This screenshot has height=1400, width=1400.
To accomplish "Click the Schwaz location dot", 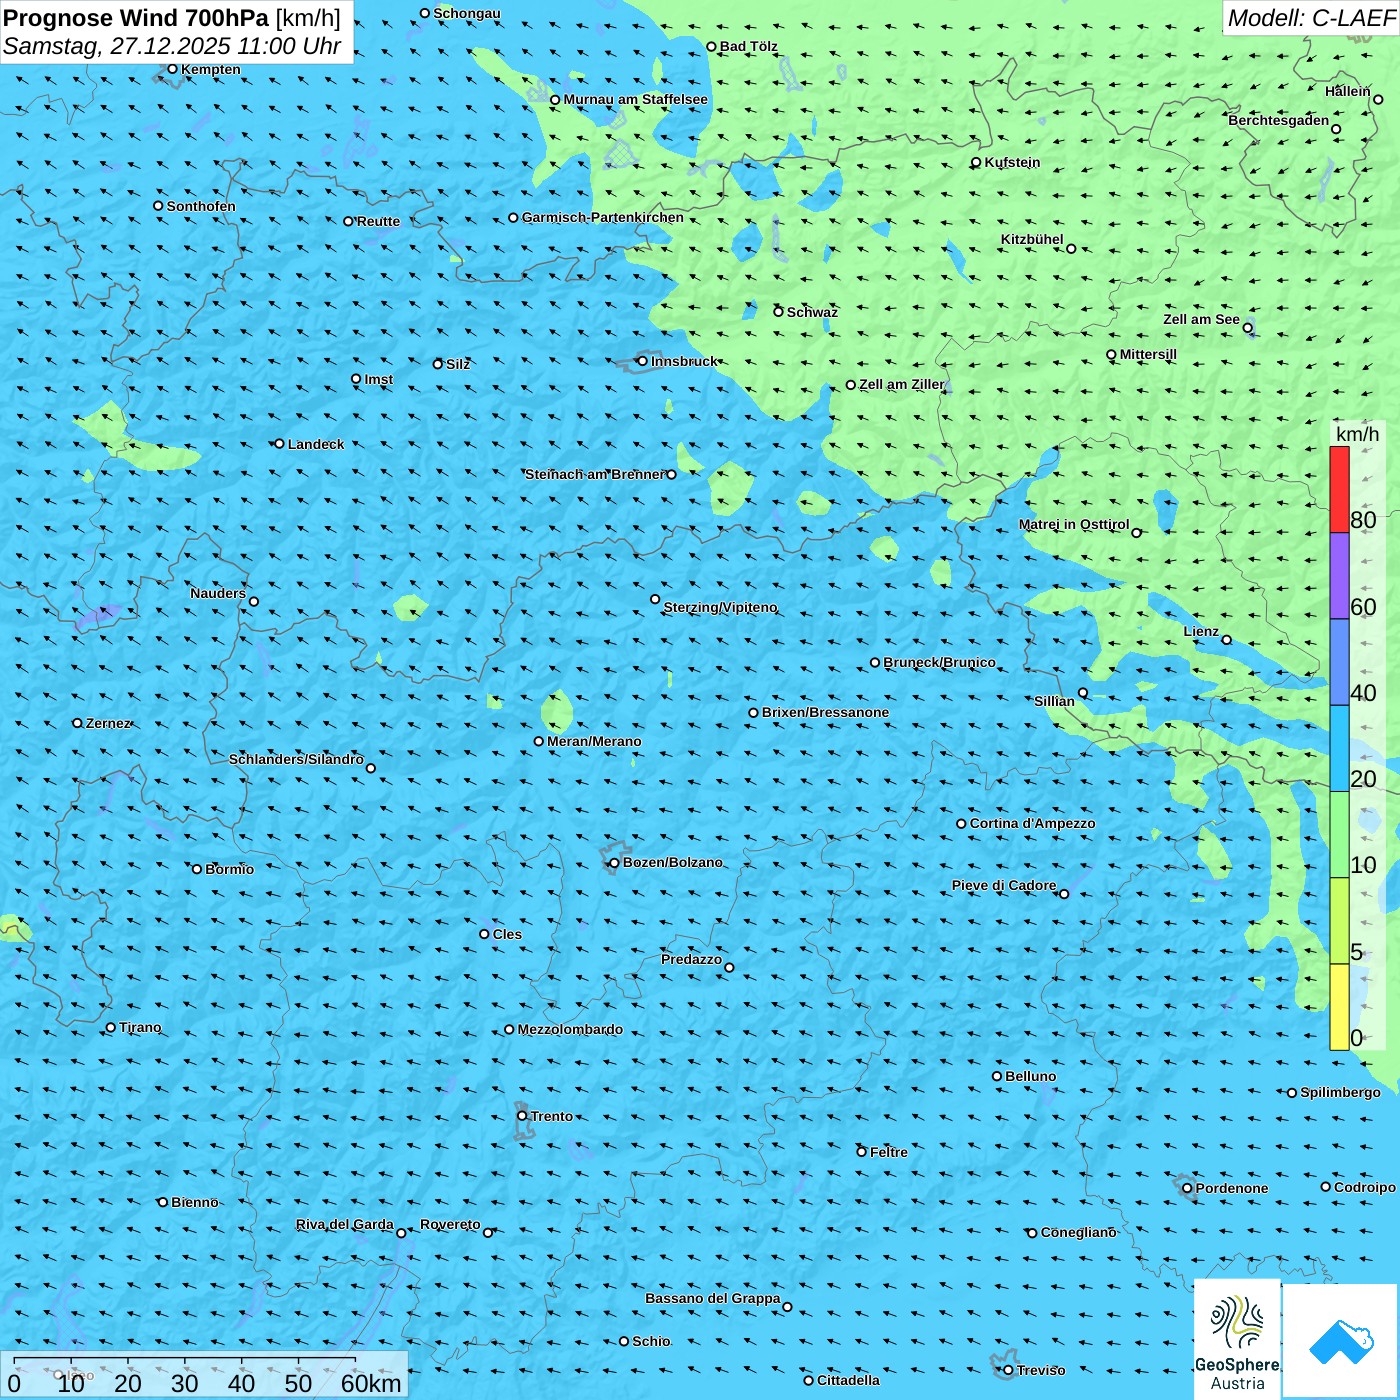I will pyautogui.click(x=778, y=312).
